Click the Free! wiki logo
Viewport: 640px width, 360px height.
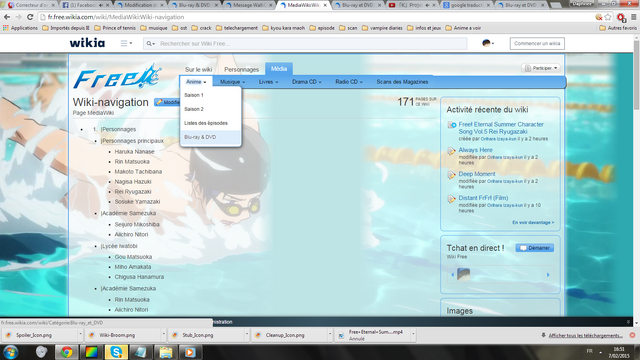tap(117, 77)
